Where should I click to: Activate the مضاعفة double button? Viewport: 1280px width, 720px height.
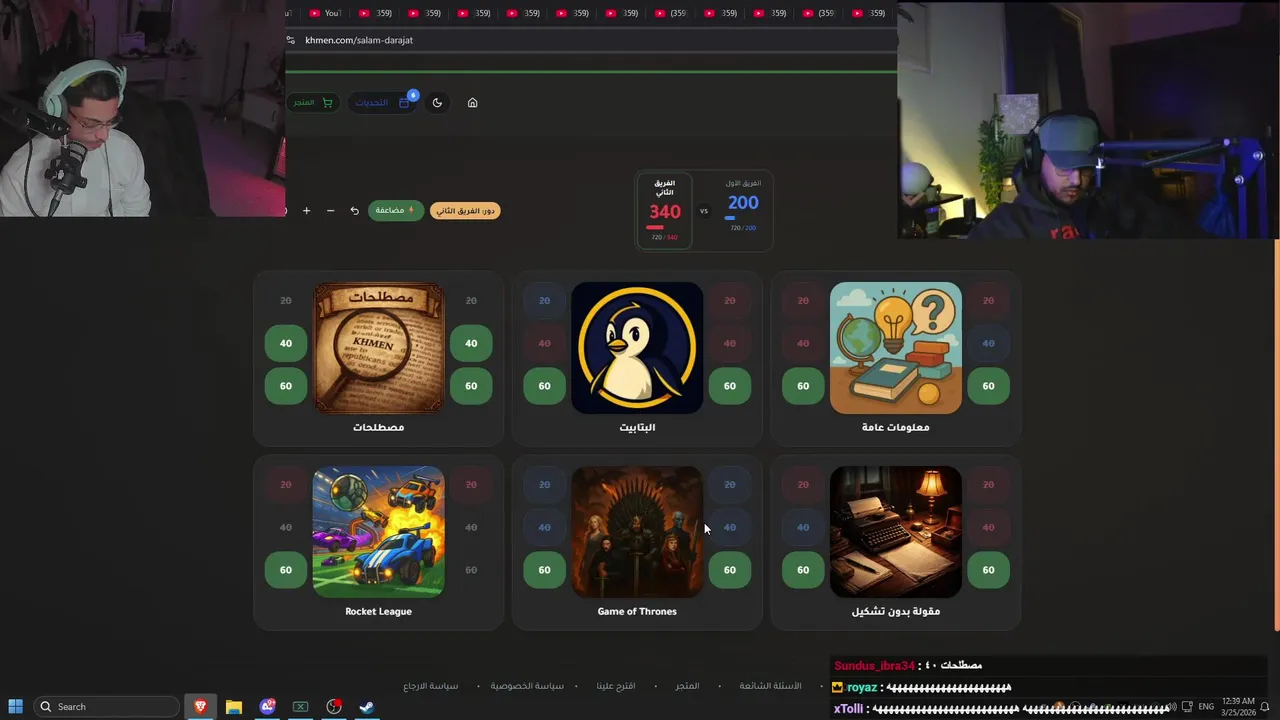396,210
